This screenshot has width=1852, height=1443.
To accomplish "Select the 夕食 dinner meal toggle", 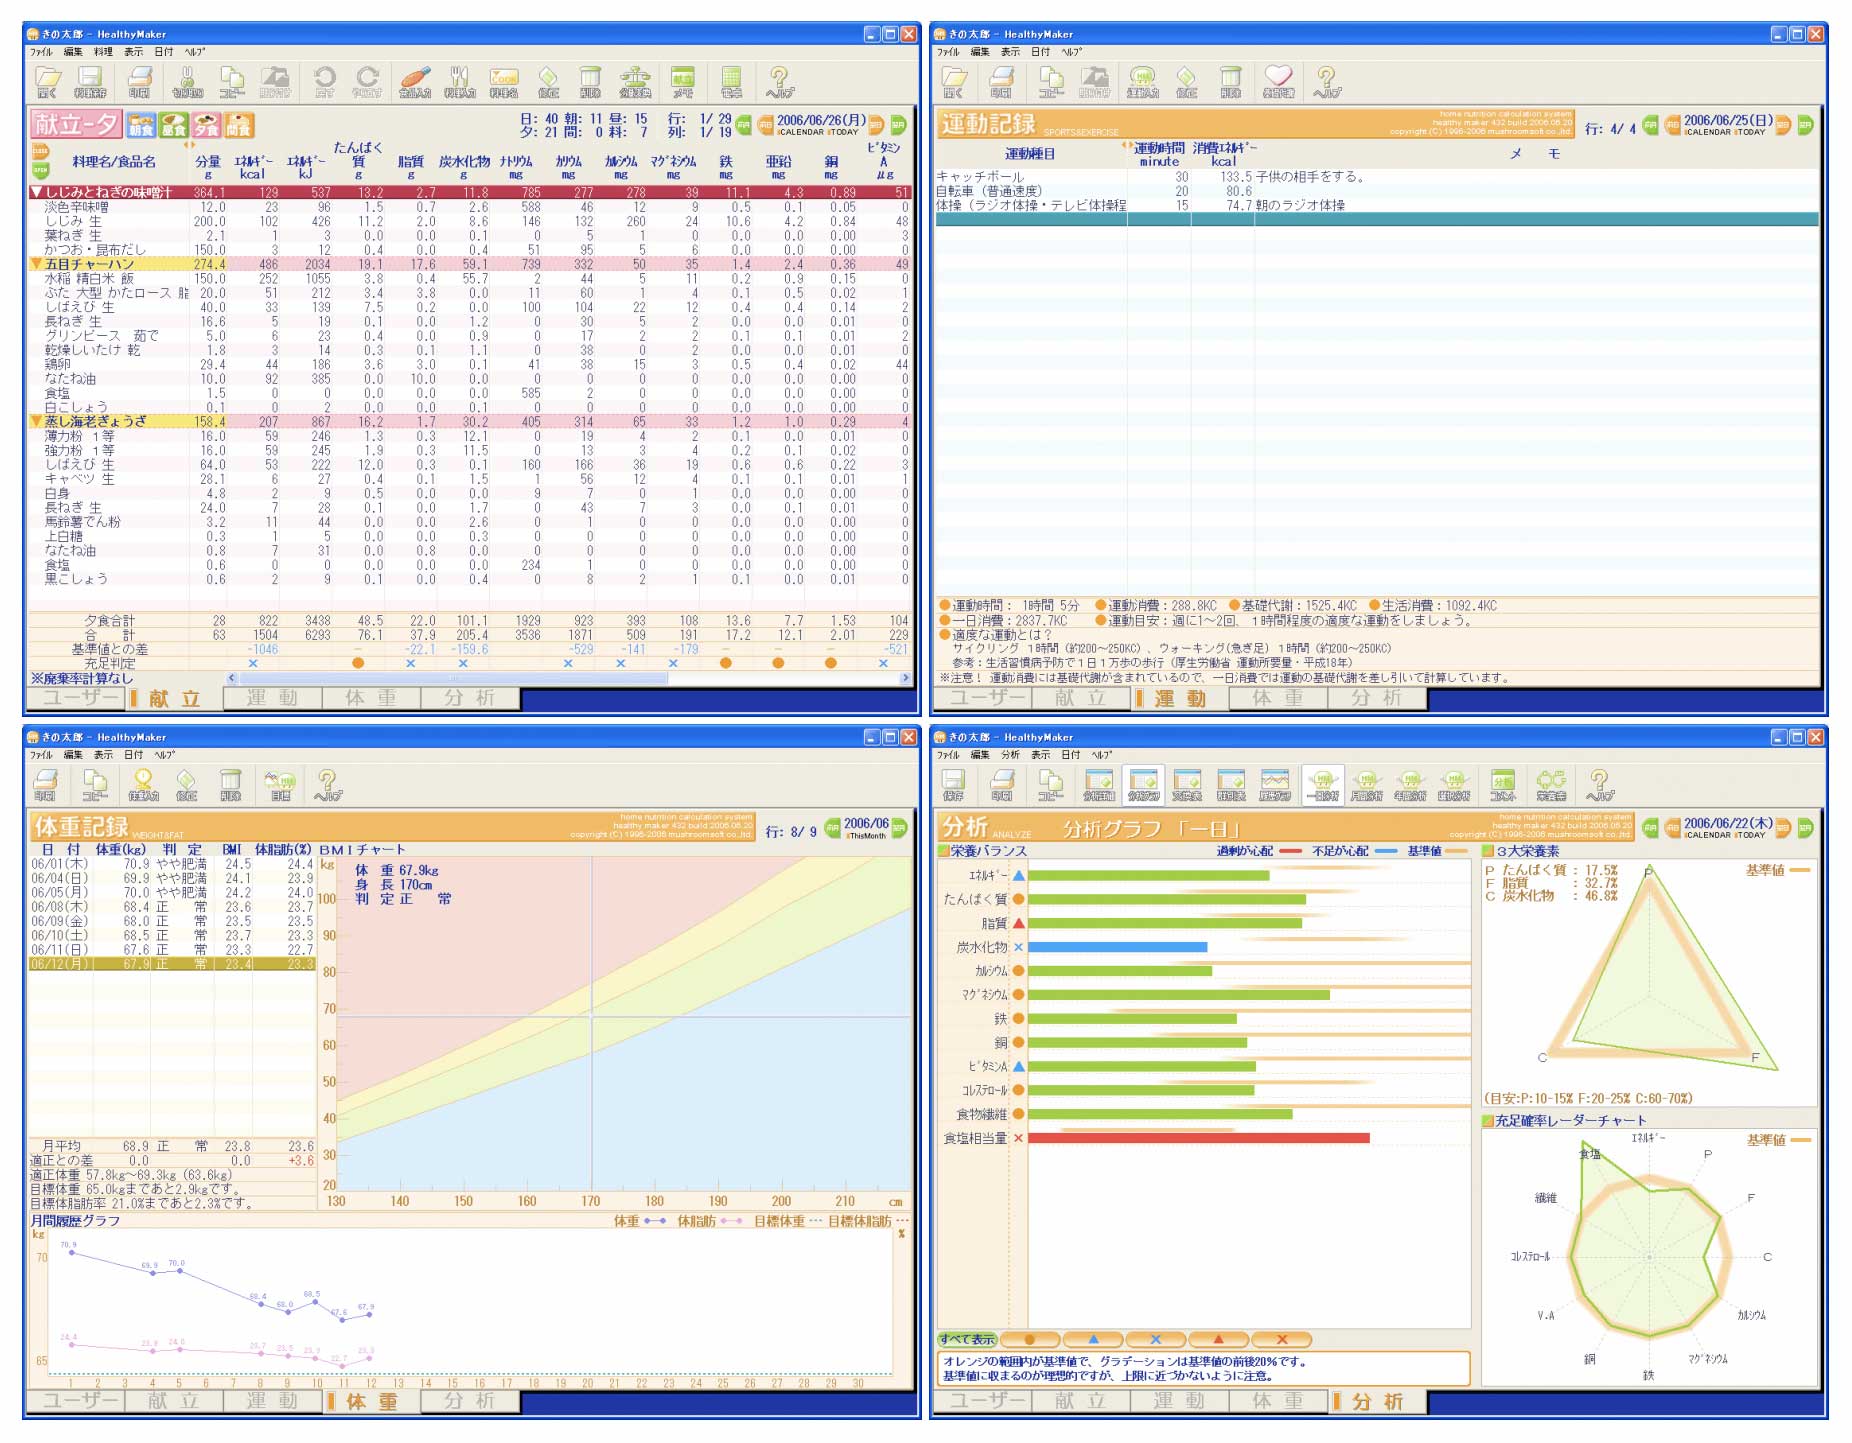I will click(x=206, y=126).
